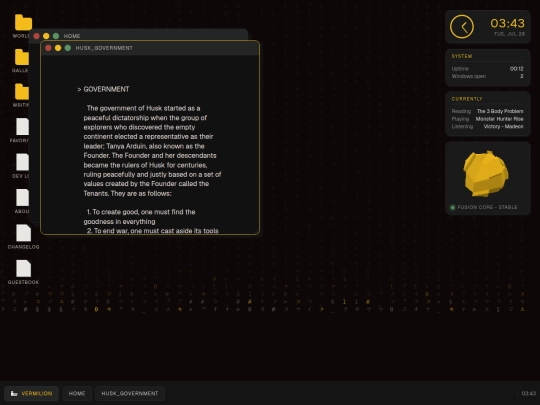
Task: Click the HOME window title text
Action: pyautogui.click(x=72, y=36)
